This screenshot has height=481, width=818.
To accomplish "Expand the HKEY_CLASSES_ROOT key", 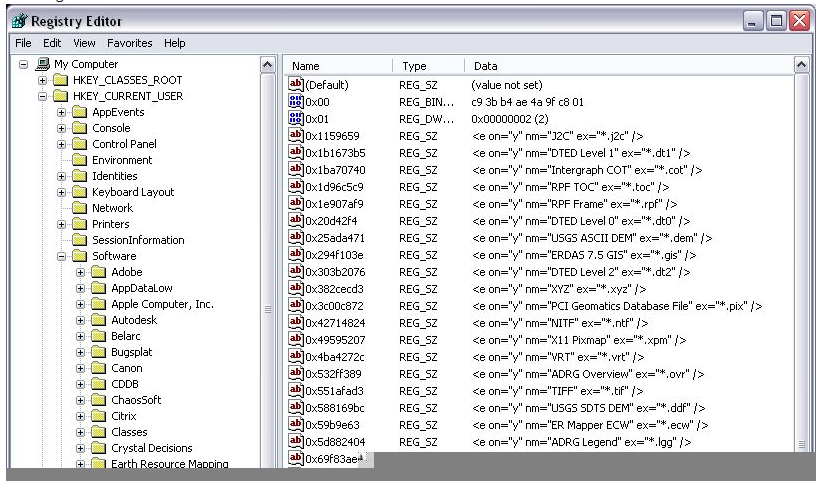I will [x=43, y=80].
